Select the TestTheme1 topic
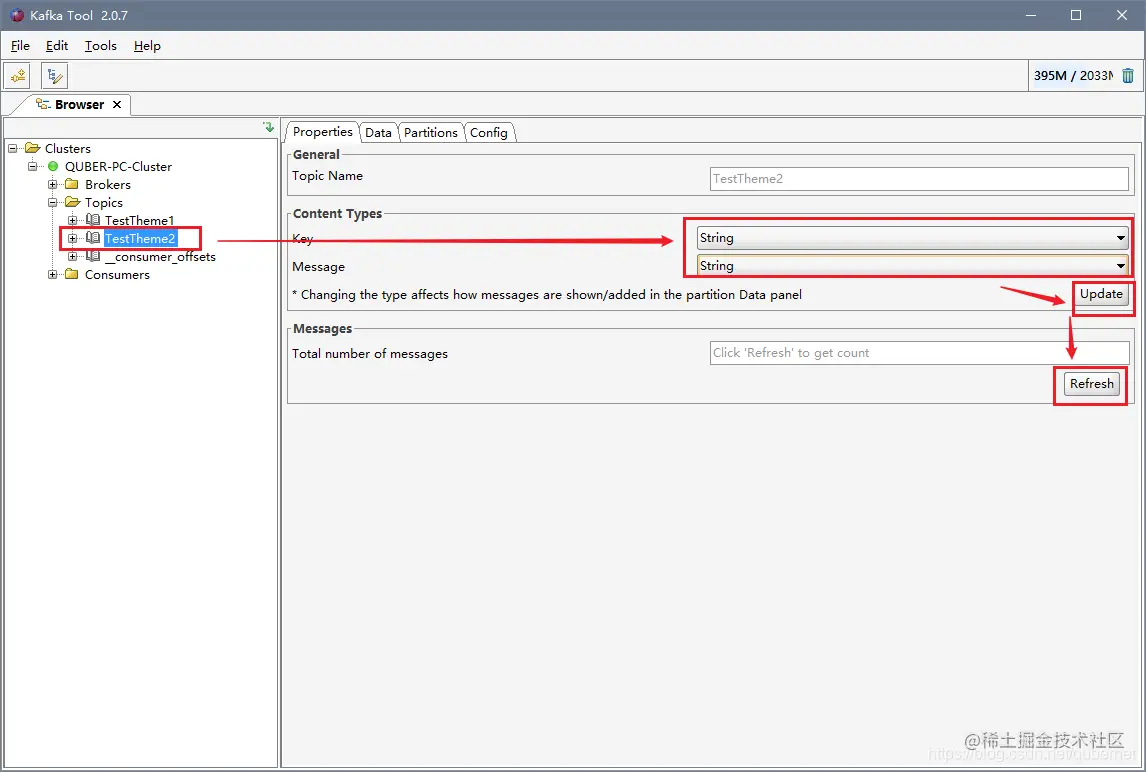 (x=140, y=220)
